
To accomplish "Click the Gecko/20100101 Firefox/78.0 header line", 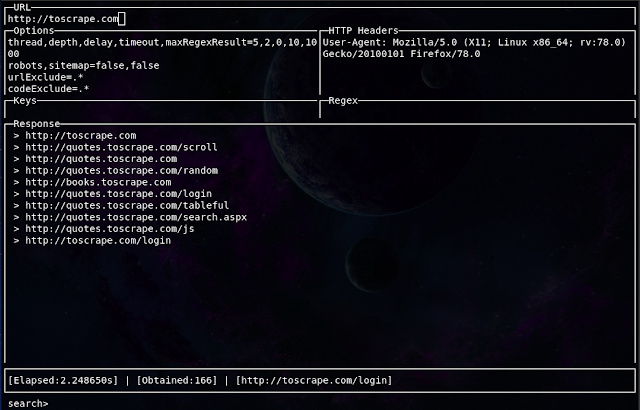I will pos(401,54).
